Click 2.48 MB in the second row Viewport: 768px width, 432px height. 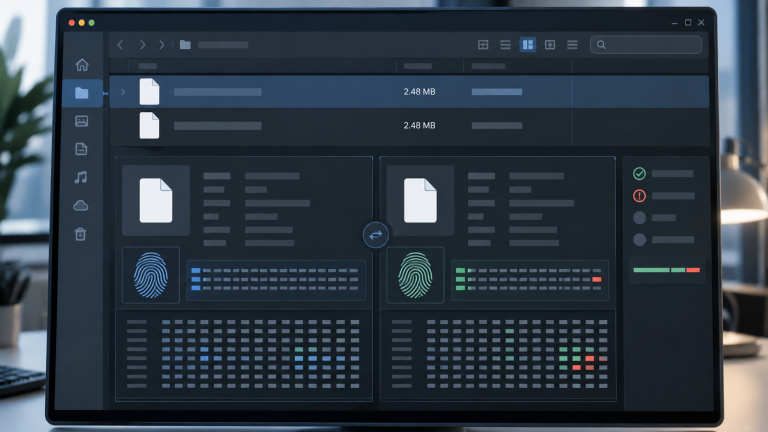[419, 125]
